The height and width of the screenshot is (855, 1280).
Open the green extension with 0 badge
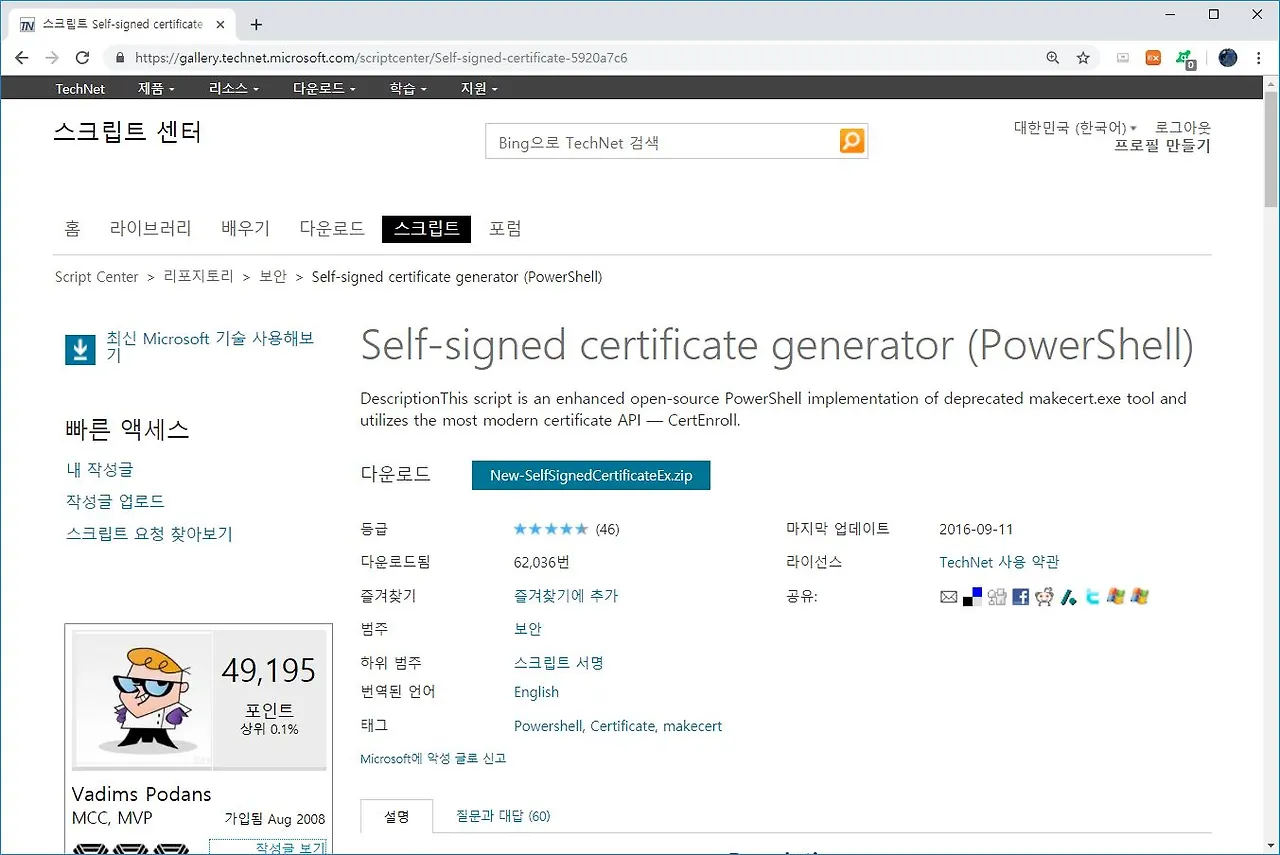(1185, 59)
